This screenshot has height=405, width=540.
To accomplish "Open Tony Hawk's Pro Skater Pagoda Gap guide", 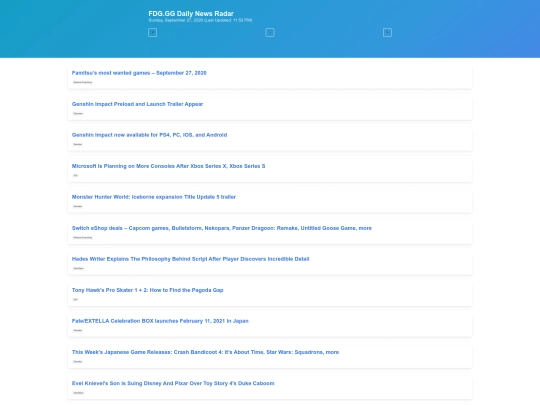I will tap(147, 290).
